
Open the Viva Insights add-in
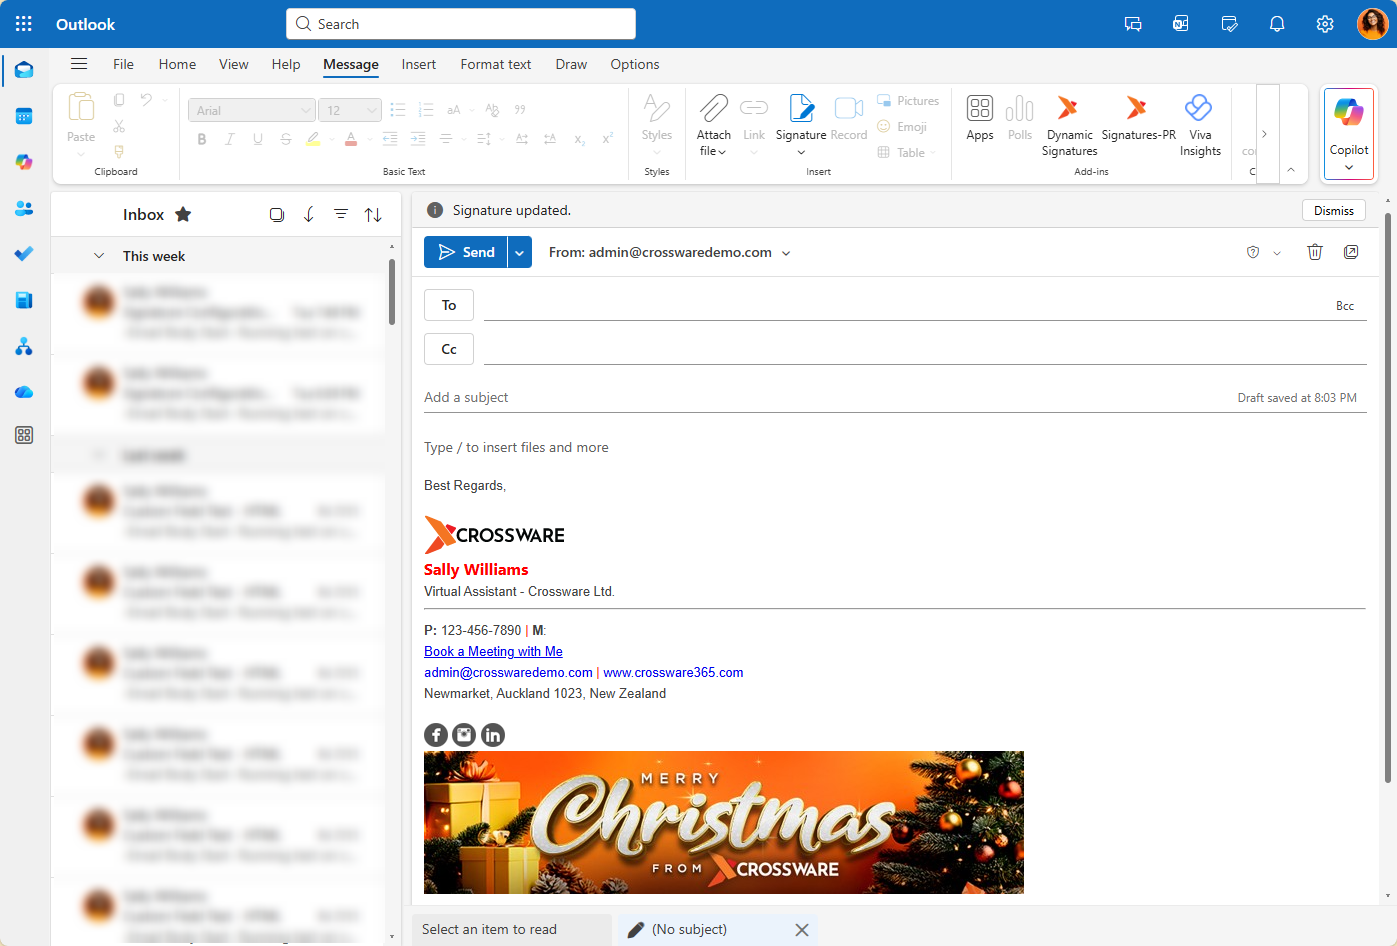1199,109
